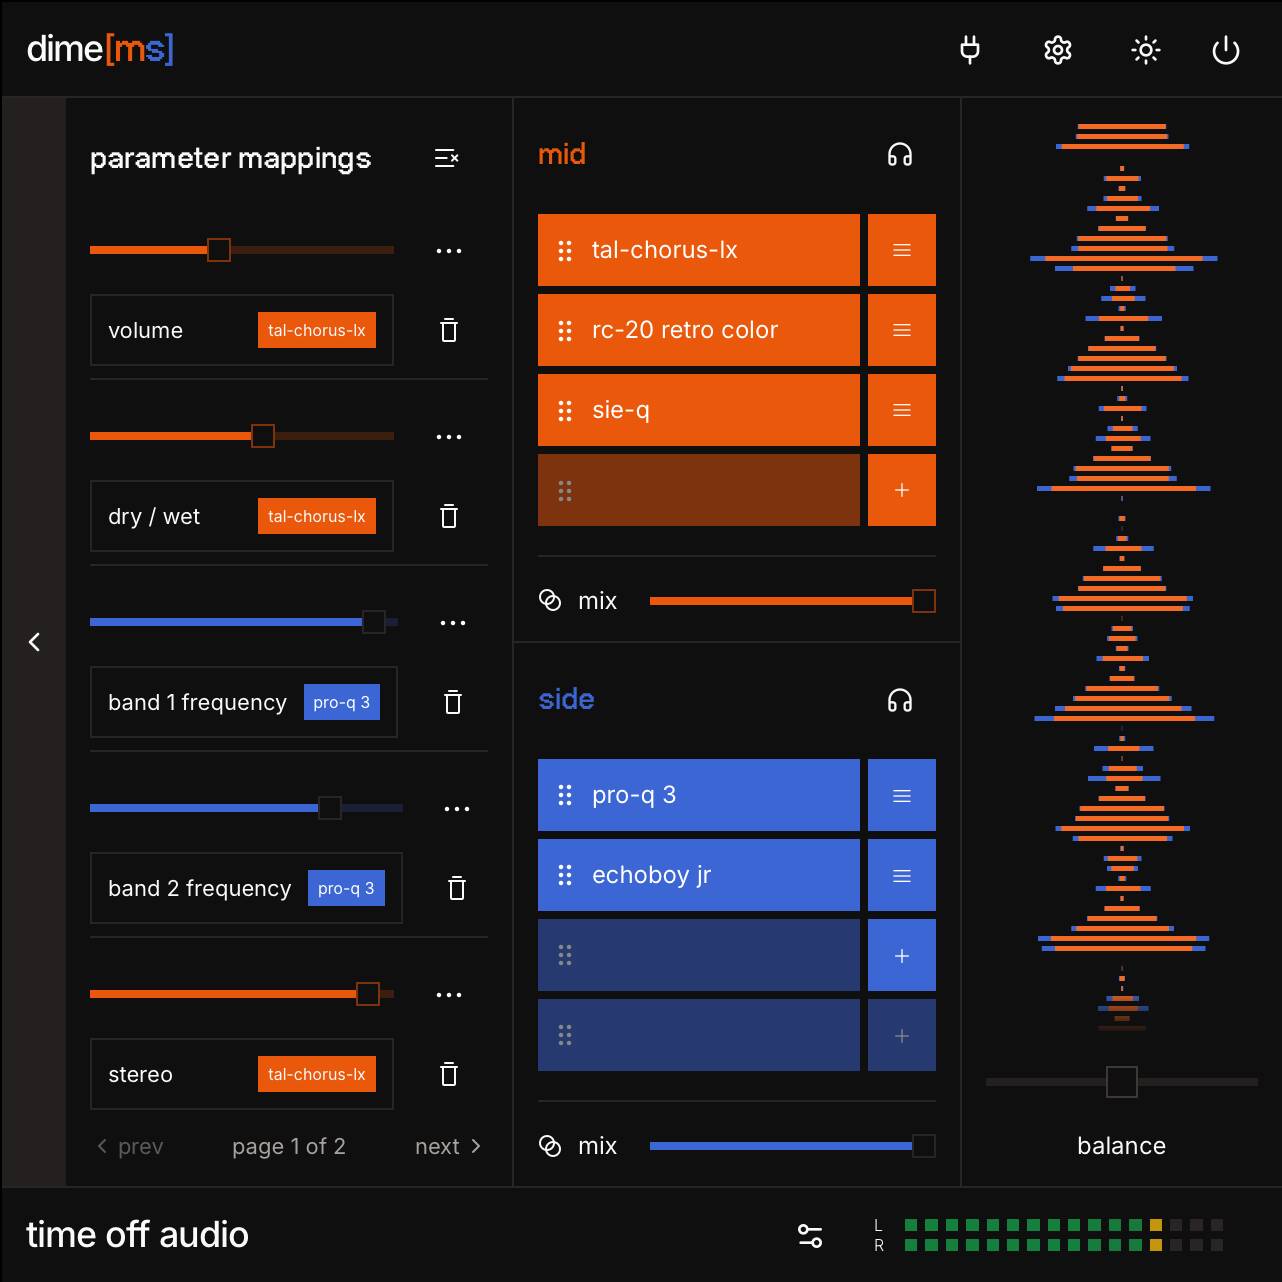Select the rc-20 retro color plugin slot
The height and width of the screenshot is (1282, 1282).
[698, 330]
